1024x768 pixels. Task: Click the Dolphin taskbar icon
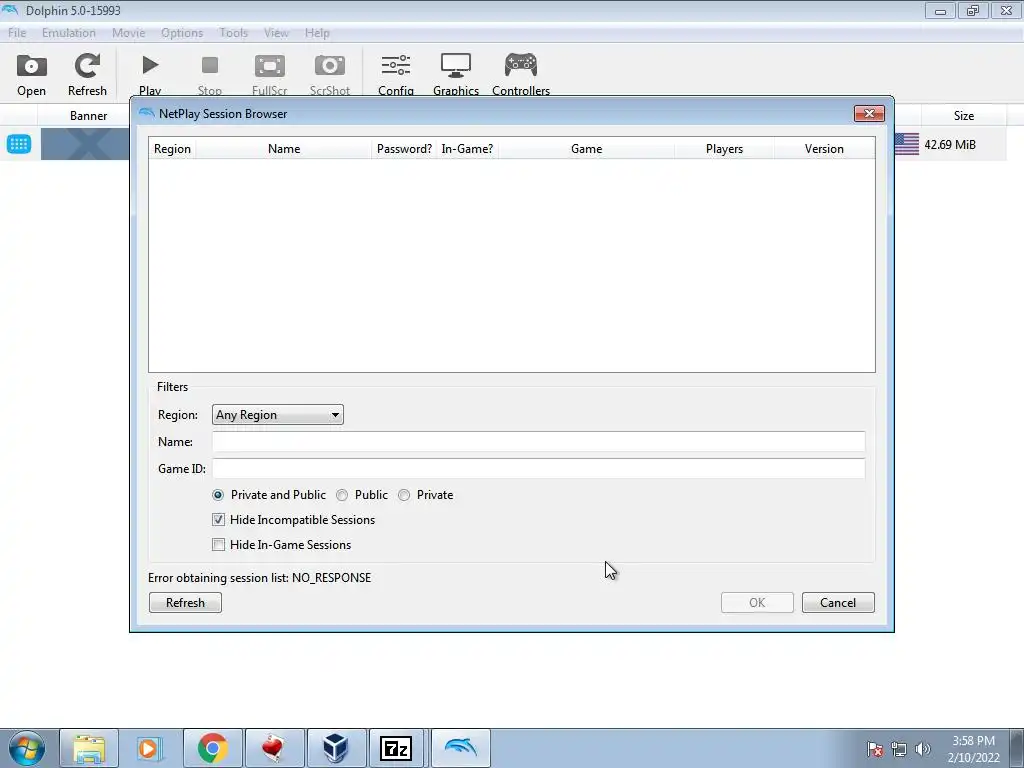tap(460, 748)
